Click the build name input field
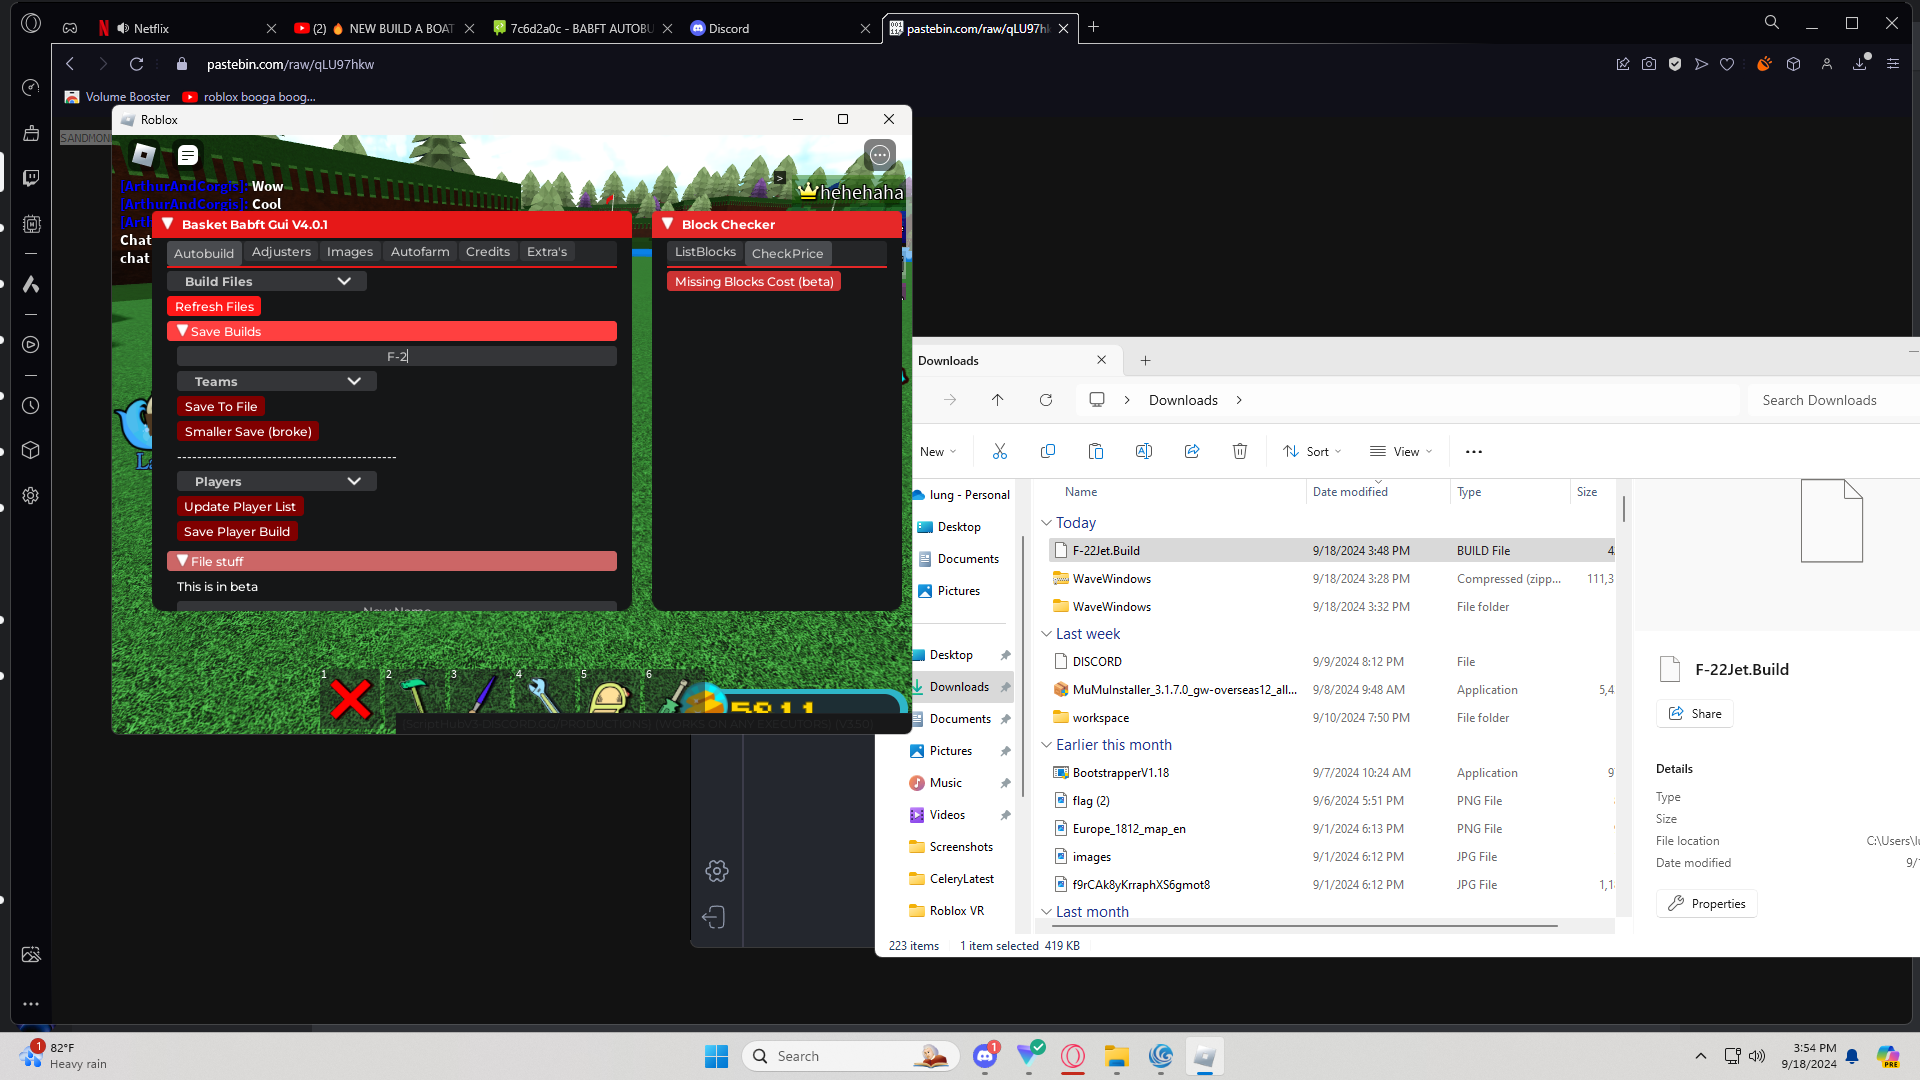The width and height of the screenshot is (1920, 1080). [x=397, y=356]
